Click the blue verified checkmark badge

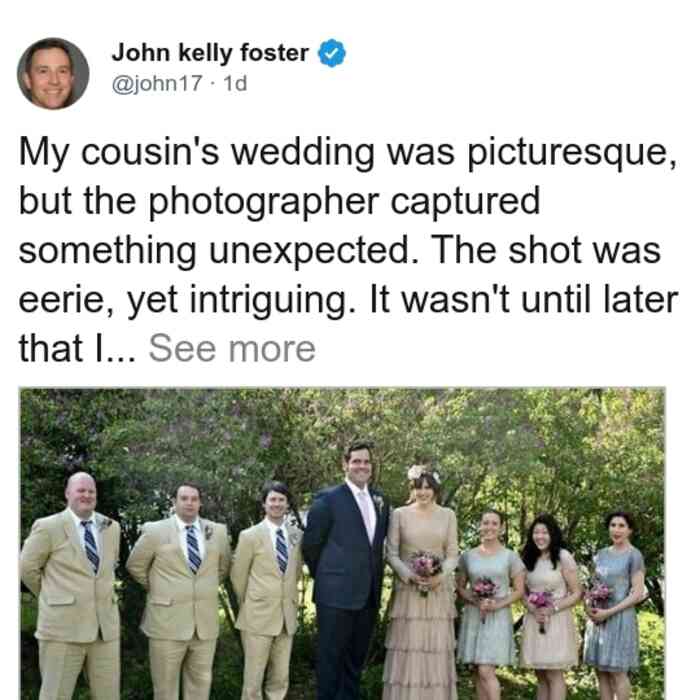tap(332, 53)
